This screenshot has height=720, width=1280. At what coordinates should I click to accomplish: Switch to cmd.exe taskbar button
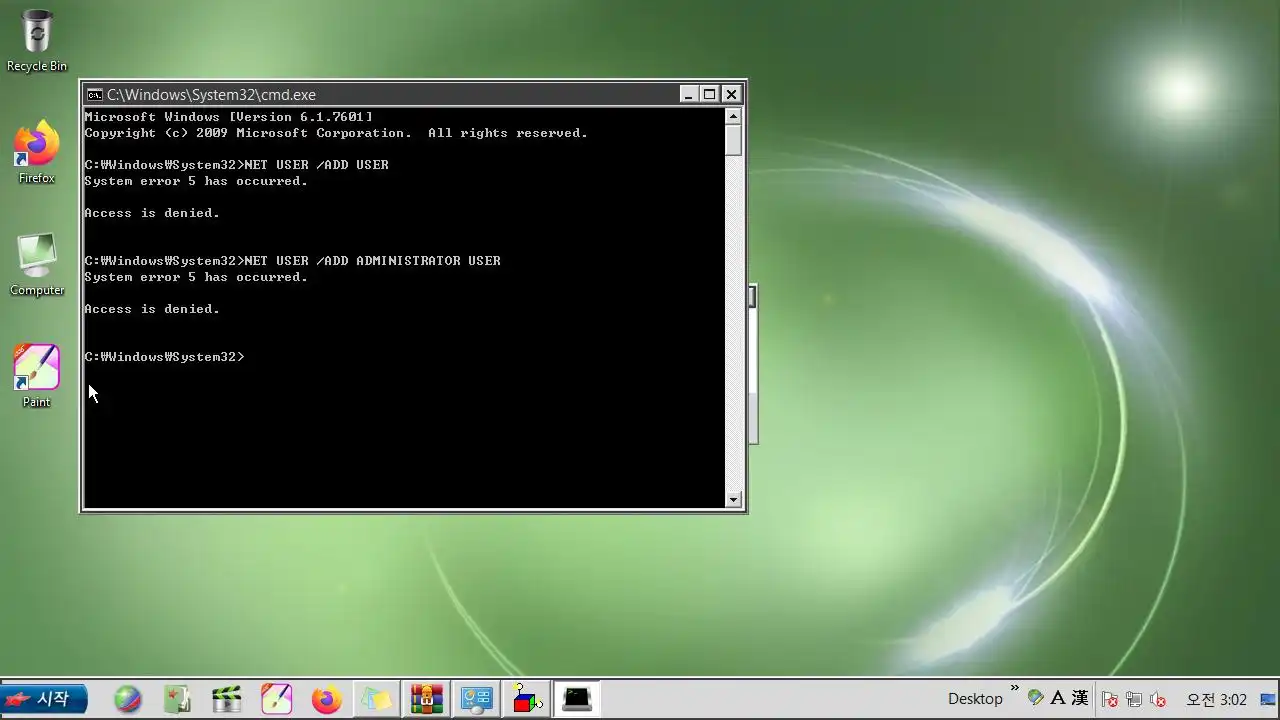click(577, 699)
